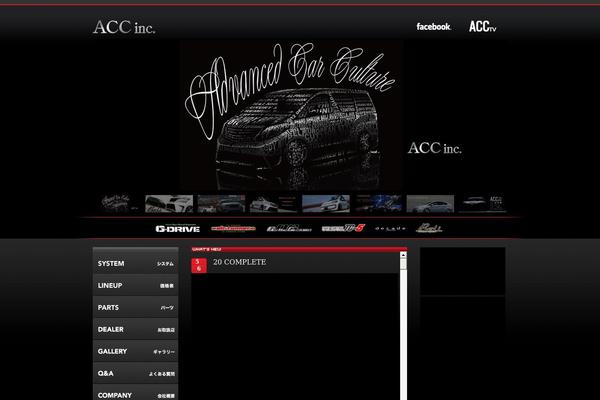
Task: Click the news list scrollbar up arrow
Action: pyautogui.click(x=403, y=255)
